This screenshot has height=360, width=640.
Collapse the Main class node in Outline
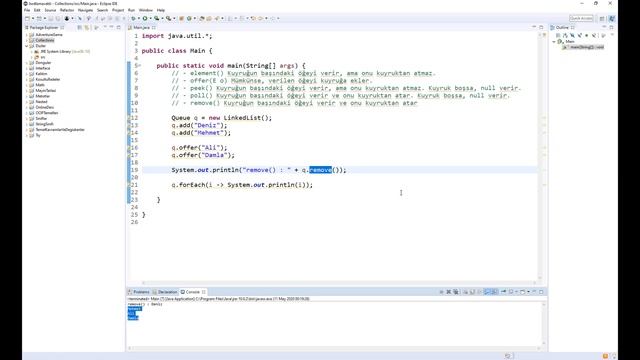click(554, 42)
